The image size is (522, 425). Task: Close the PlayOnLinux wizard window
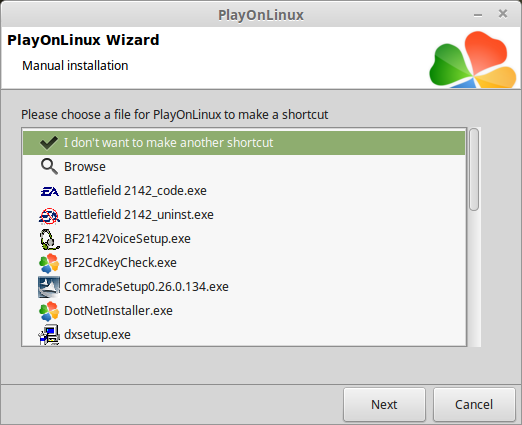click(503, 14)
